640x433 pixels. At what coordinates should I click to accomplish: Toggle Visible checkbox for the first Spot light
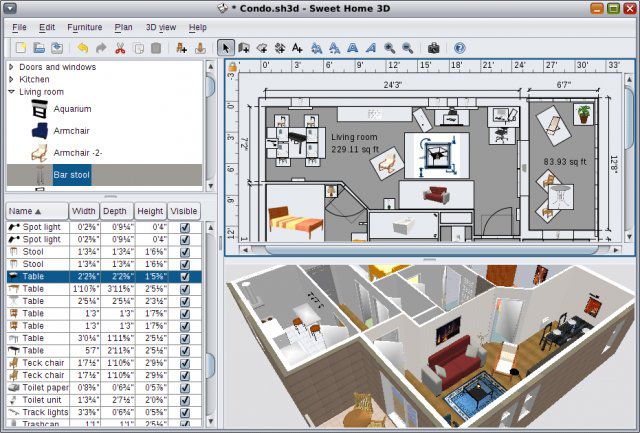point(184,227)
